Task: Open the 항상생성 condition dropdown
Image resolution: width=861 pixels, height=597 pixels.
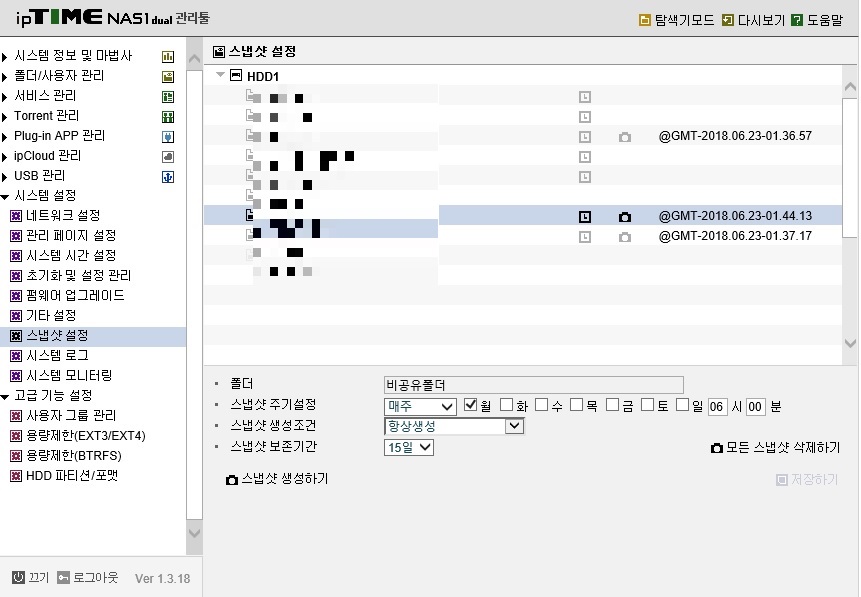Action: [454, 426]
